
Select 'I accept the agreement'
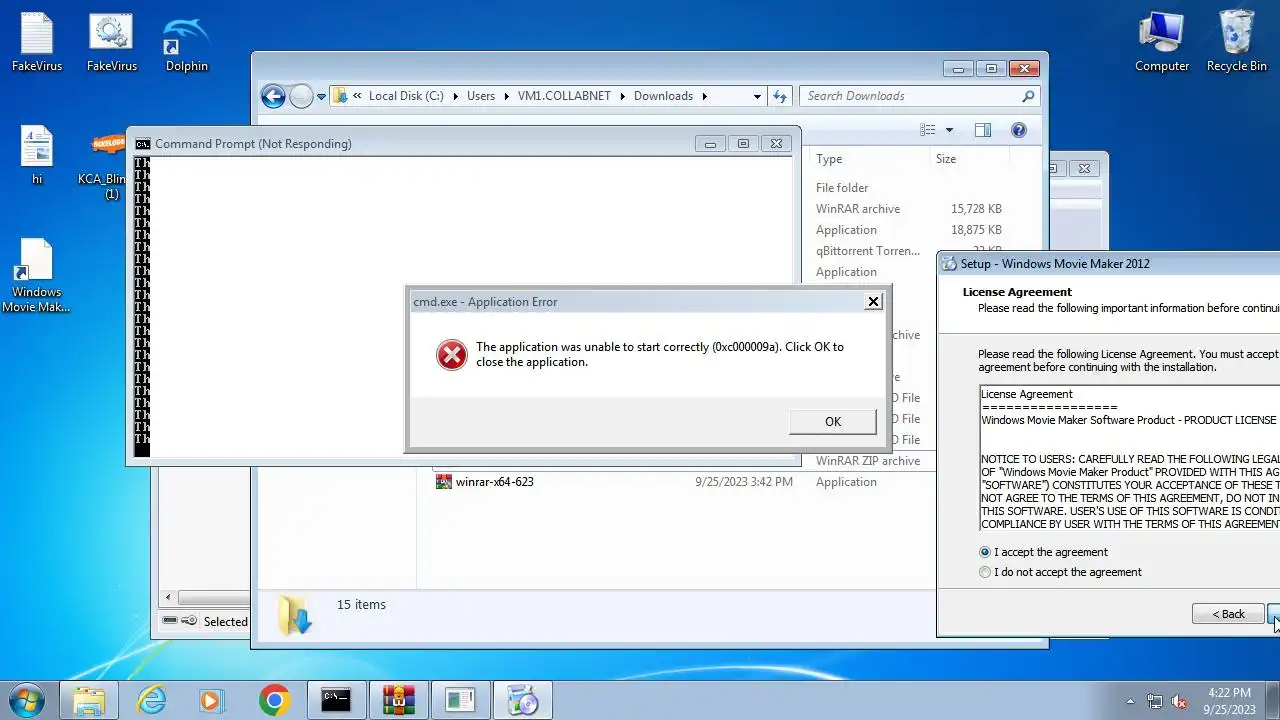(1043, 552)
